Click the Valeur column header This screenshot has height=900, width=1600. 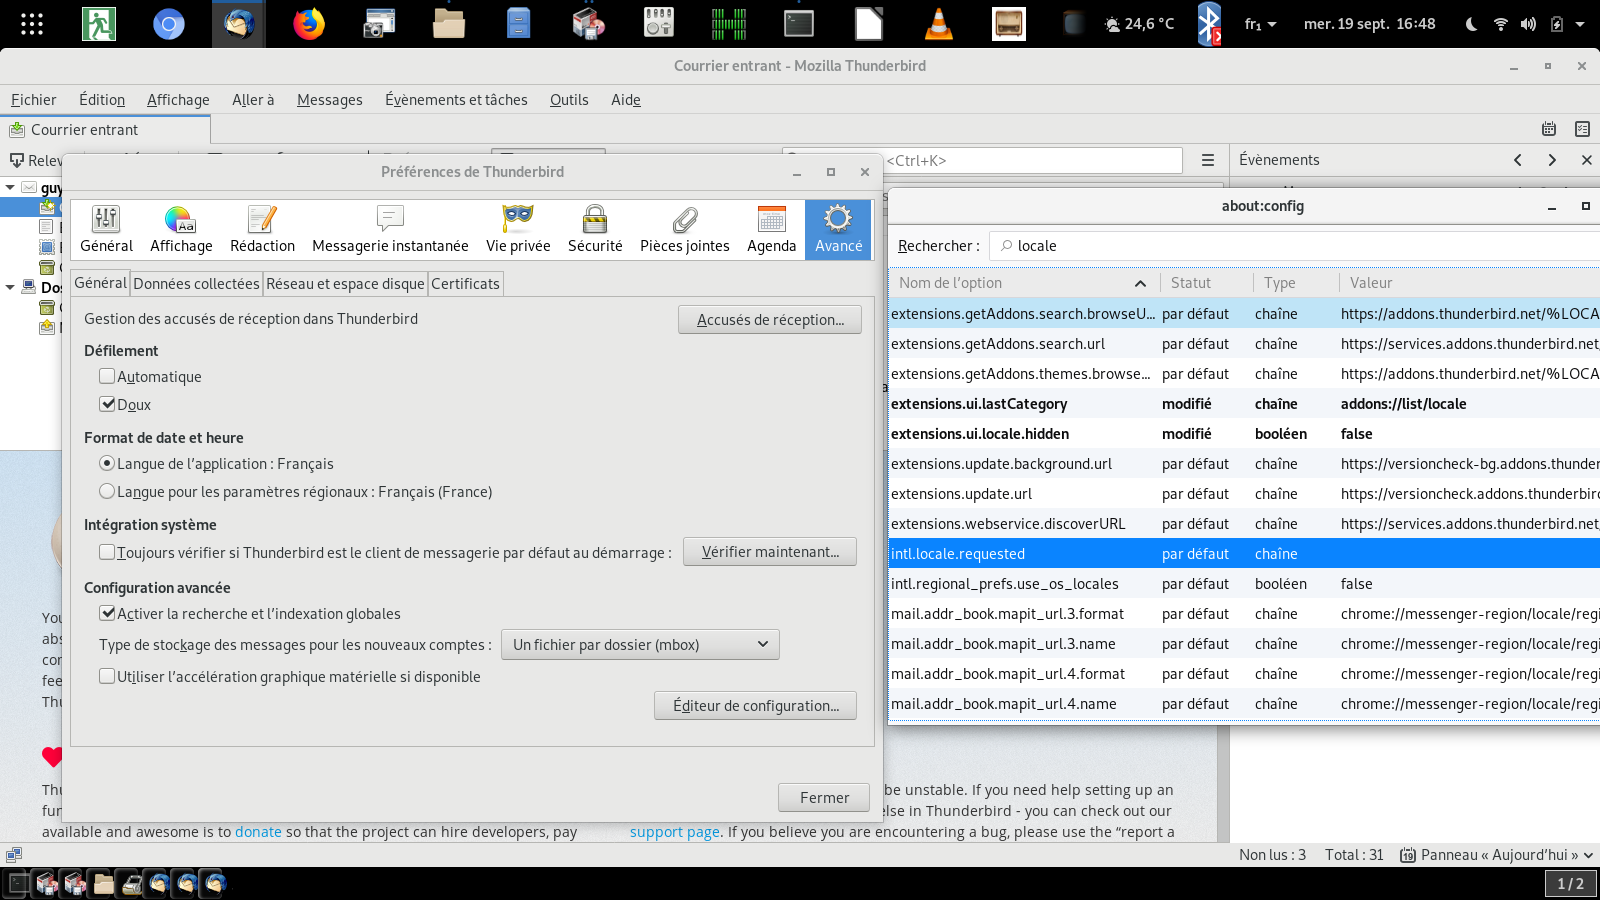pyautogui.click(x=1470, y=283)
